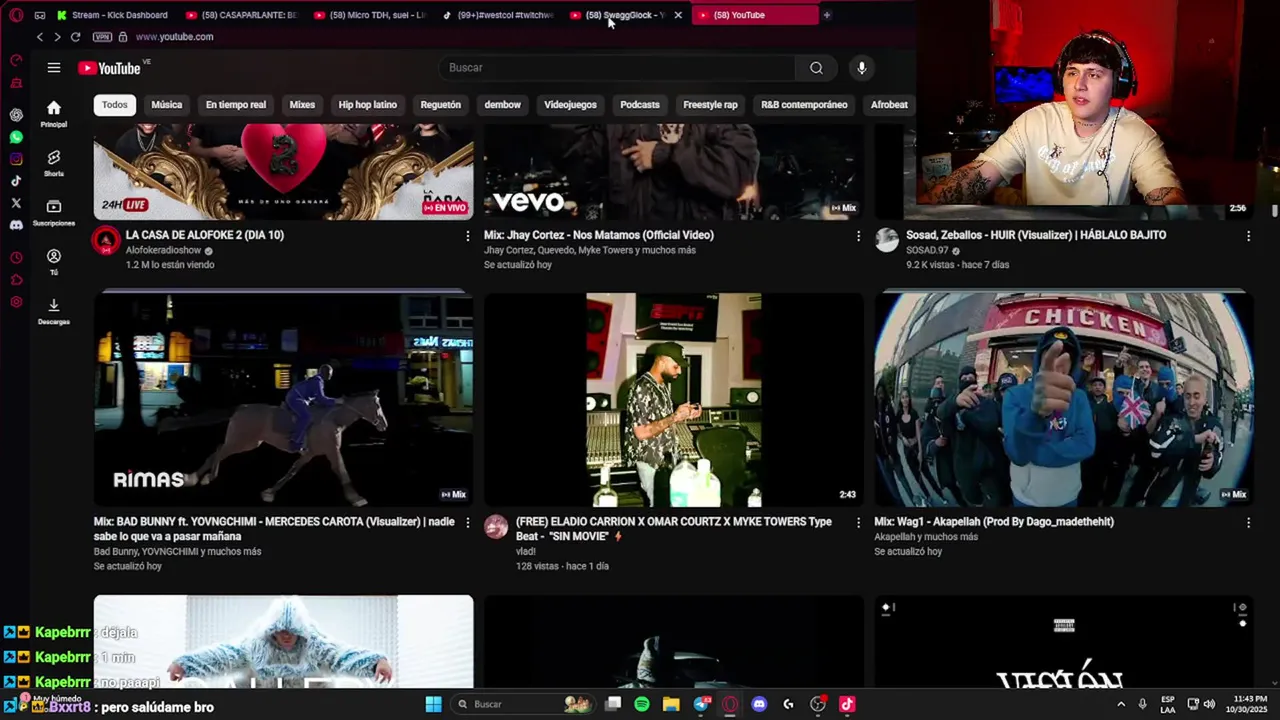Toggle the VPN badge in the address bar
Image resolution: width=1280 pixels, height=720 pixels.
pyautogui.click(x=102, y=37)
